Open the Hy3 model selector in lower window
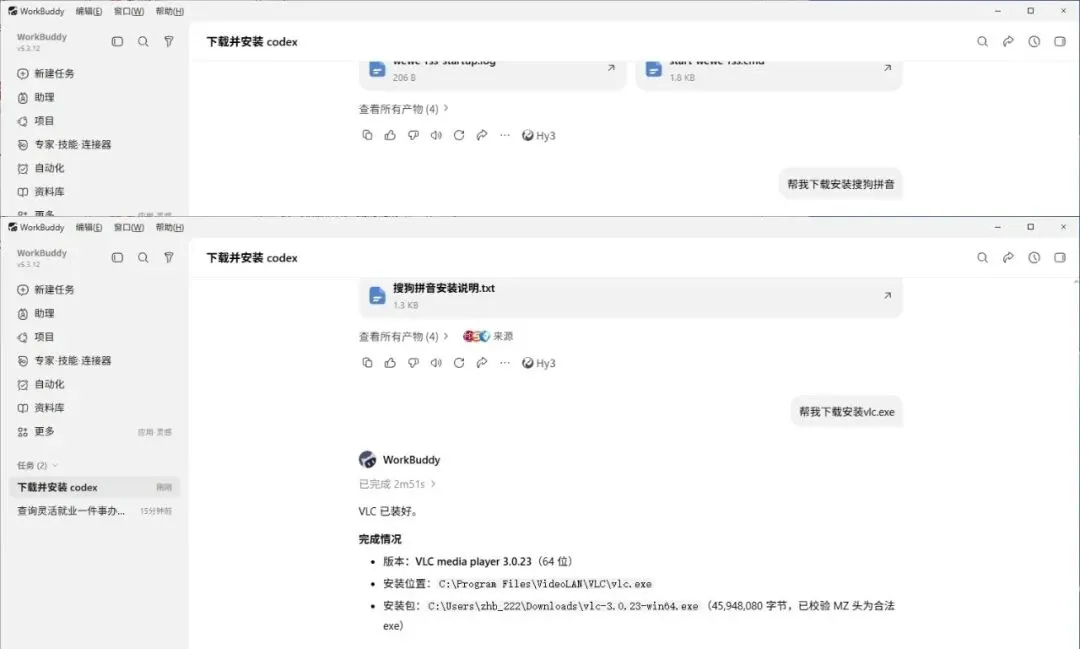Viewport: 1080px width, 649px height. pos(539,362)
